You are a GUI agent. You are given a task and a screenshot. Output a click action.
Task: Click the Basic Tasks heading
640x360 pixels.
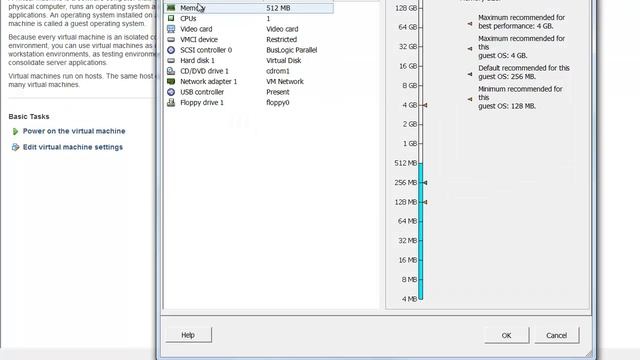tap(29, 116)
